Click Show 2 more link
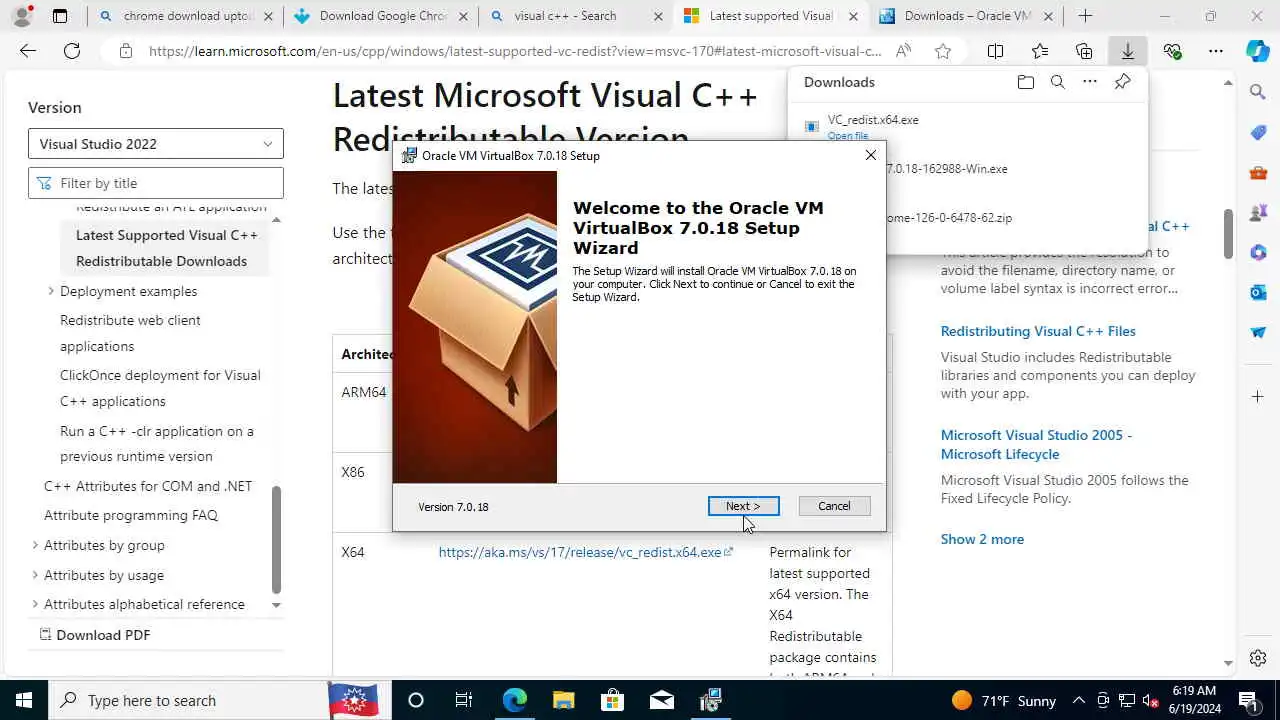 [x=982, y=539]
